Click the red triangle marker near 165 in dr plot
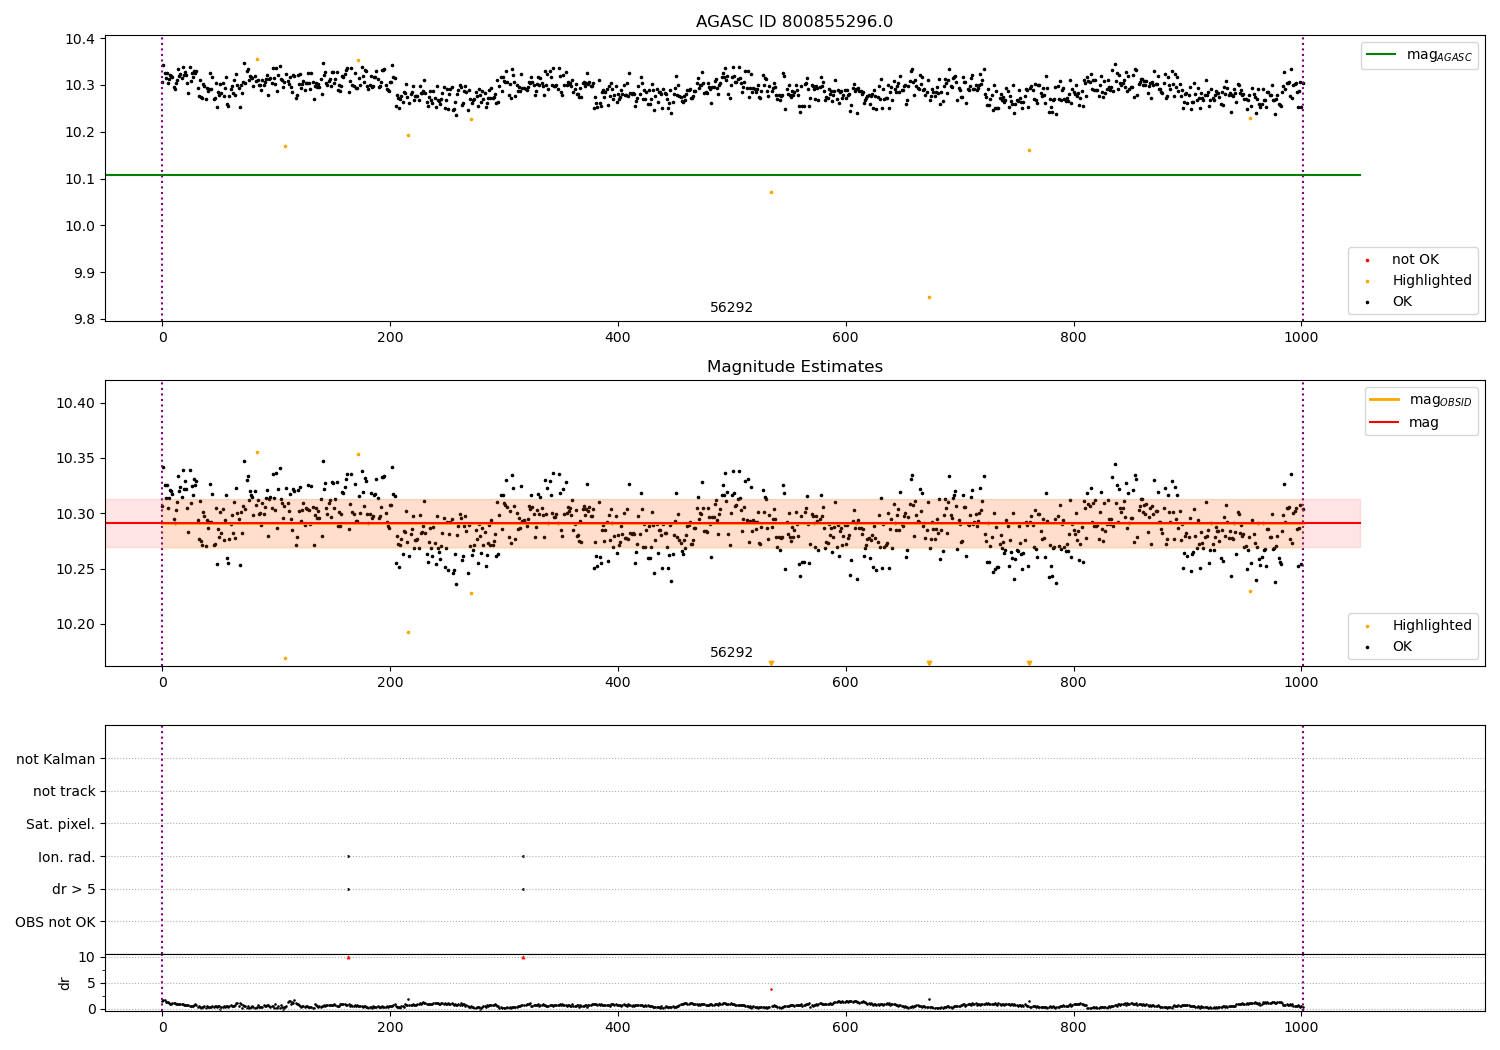Screen dimensions: 1500x1050 pyautogui.click(x=348, y=957)
